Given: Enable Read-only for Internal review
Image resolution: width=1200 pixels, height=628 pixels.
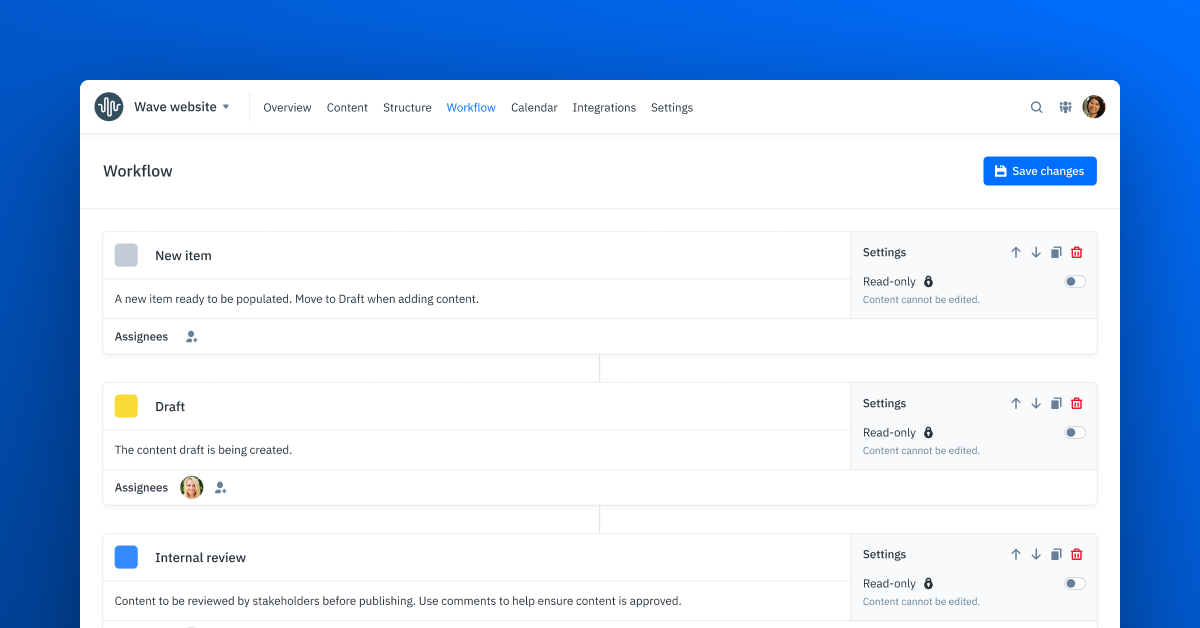Looking at the screenshot, I should [x=1075, y=583].
